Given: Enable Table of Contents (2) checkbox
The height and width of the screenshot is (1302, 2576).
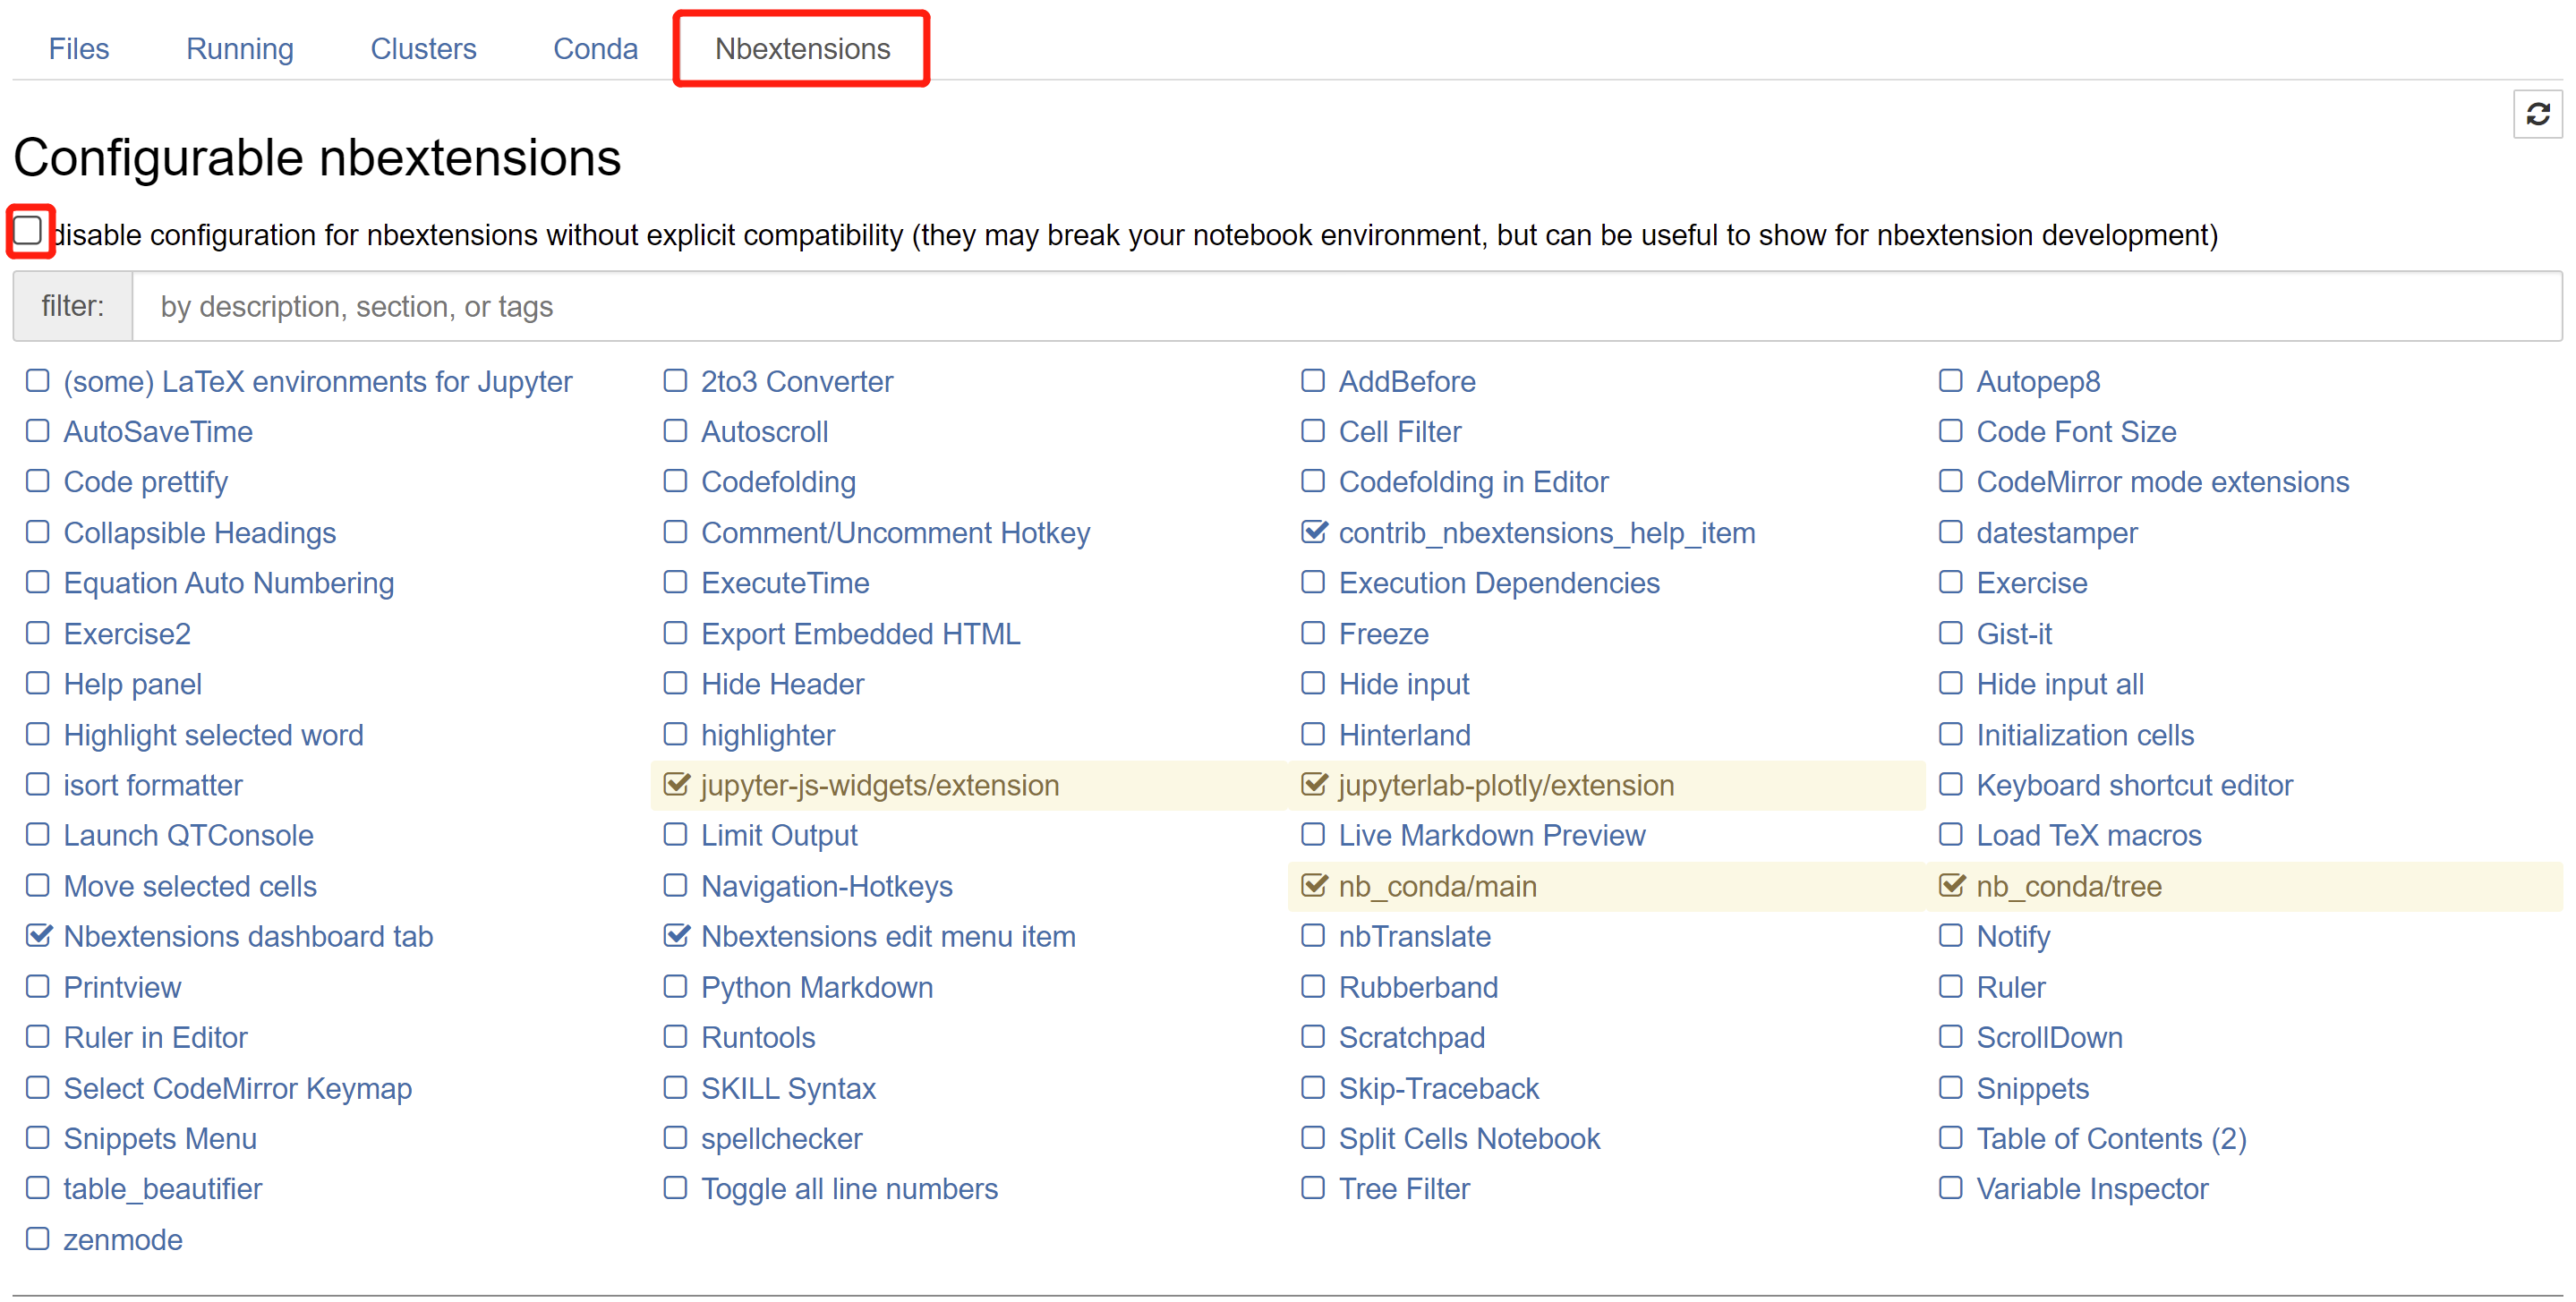Looking at the screenshot, I should click(1950, 1138).
